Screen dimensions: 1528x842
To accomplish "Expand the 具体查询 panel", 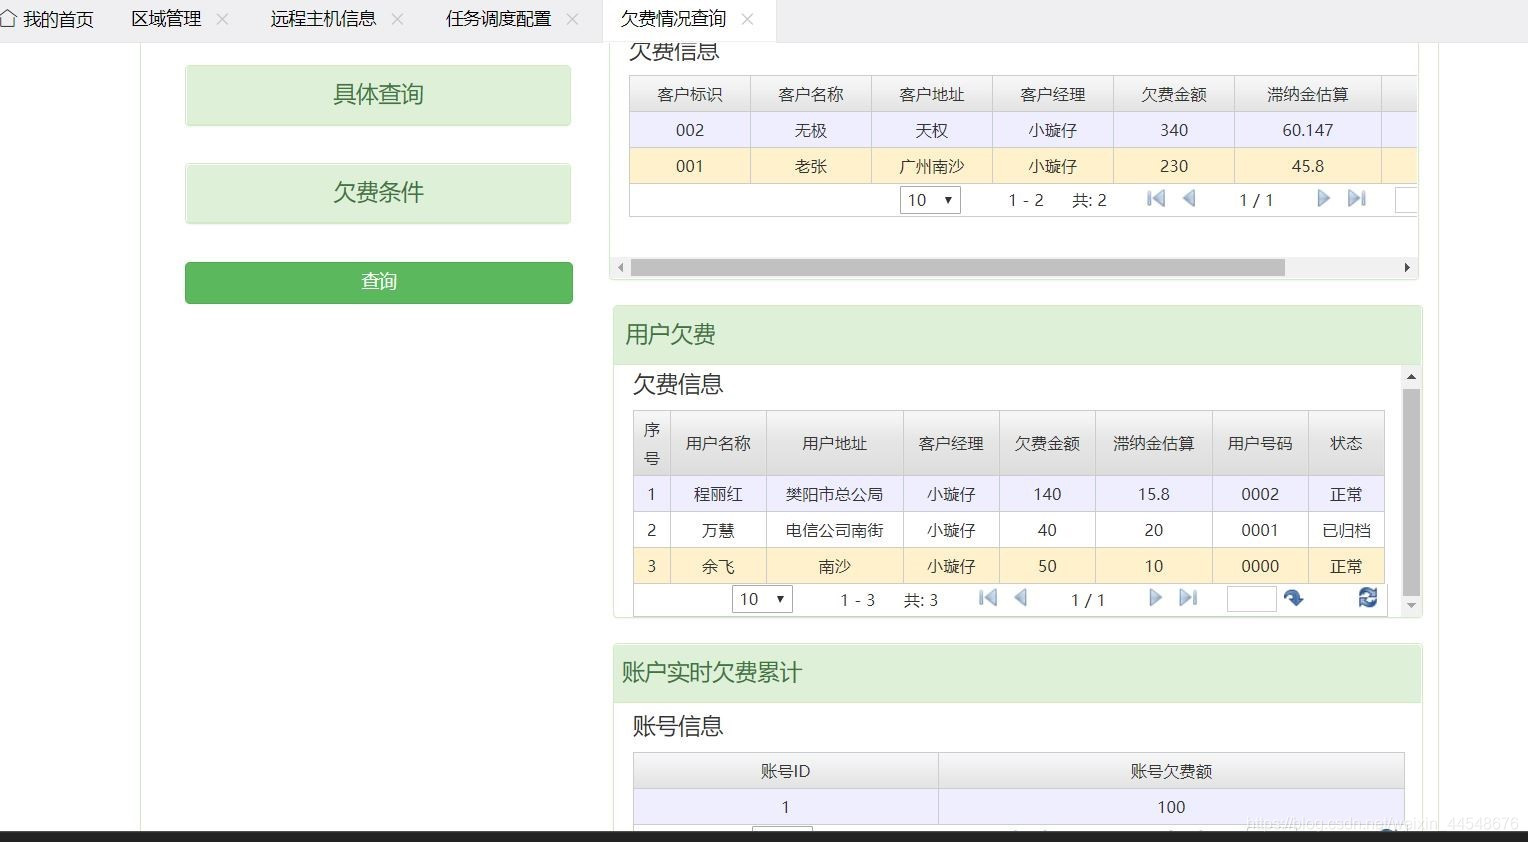I will pos(378,95).
